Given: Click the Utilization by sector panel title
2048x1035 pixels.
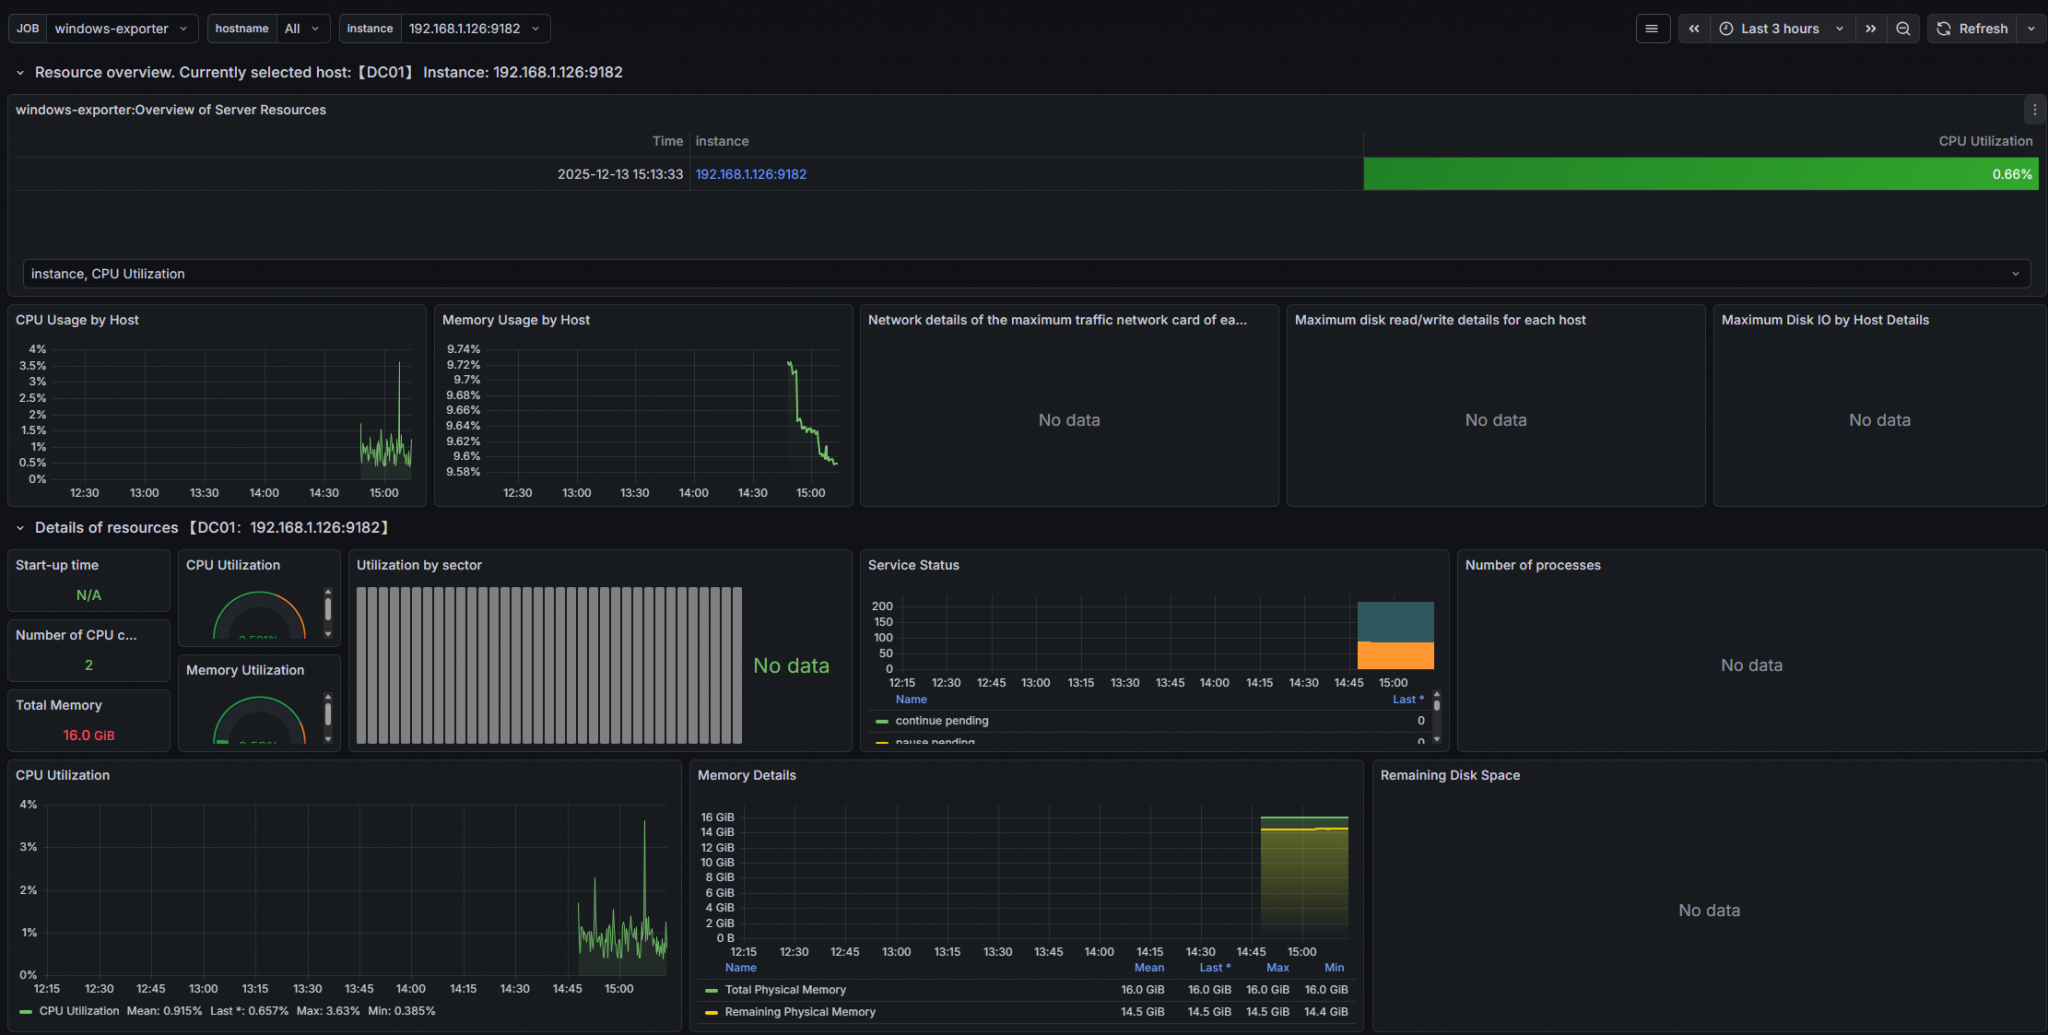Looking at the screenshot, I should [419, 565].
